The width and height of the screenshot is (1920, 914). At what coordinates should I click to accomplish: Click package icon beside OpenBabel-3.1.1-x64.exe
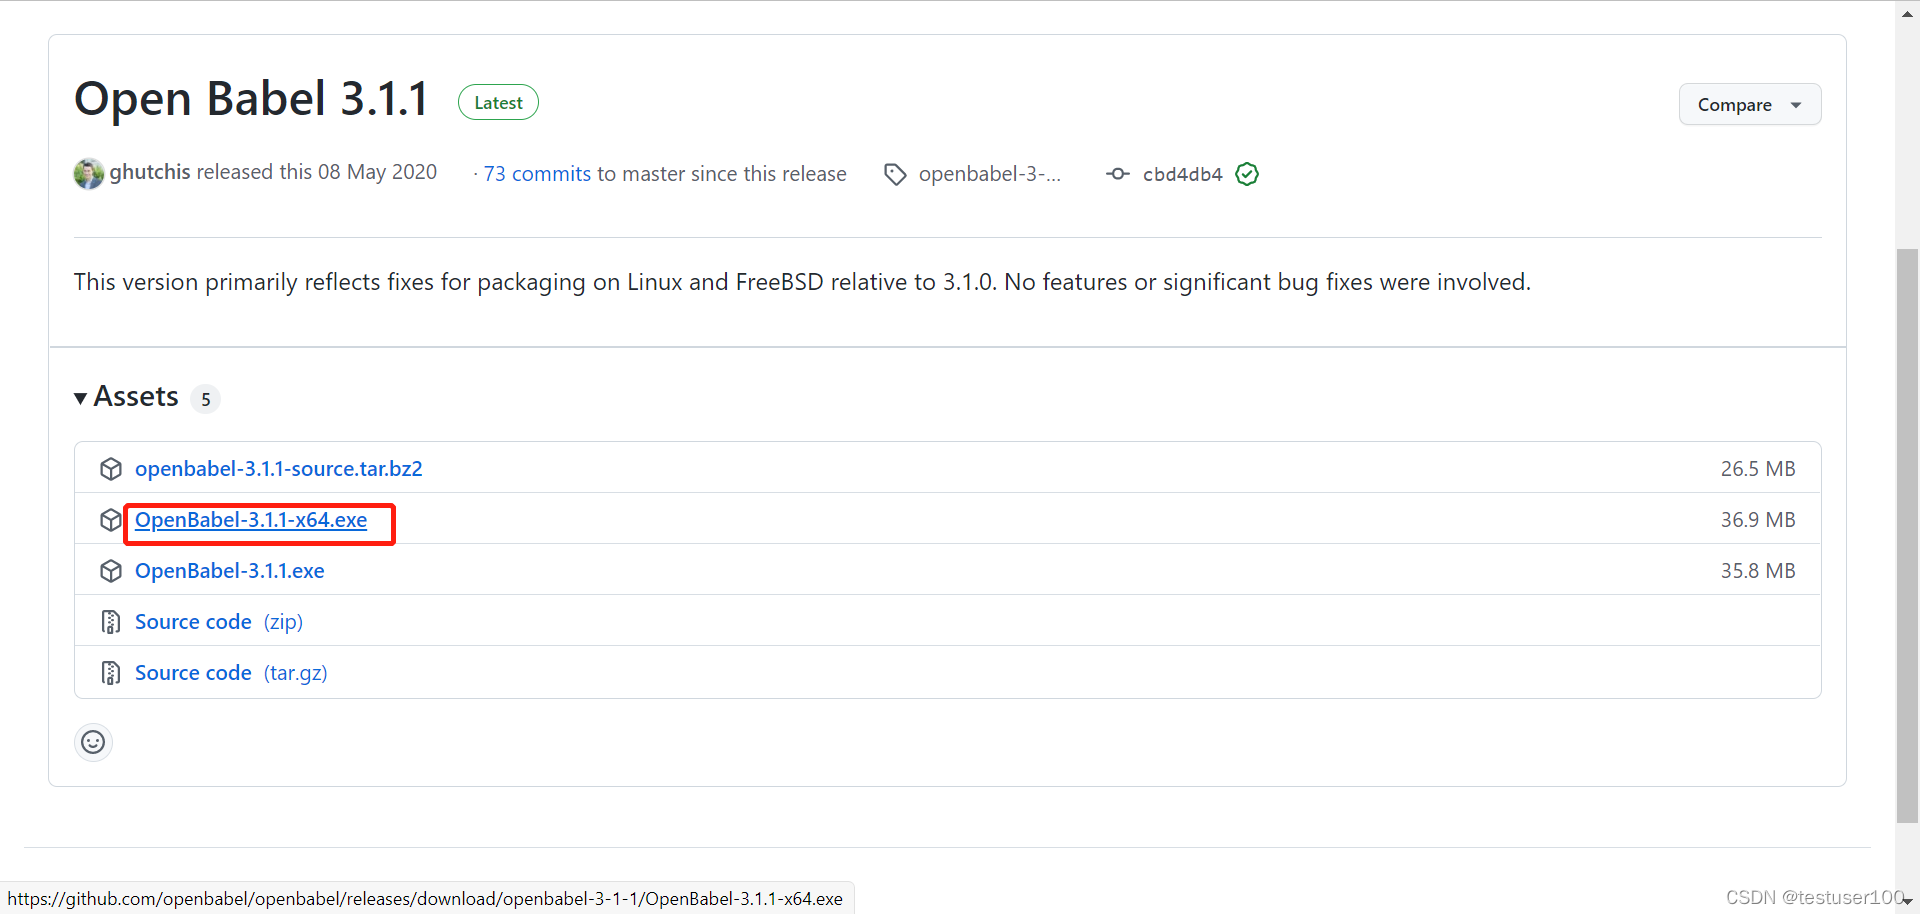(x=111, y=520)
